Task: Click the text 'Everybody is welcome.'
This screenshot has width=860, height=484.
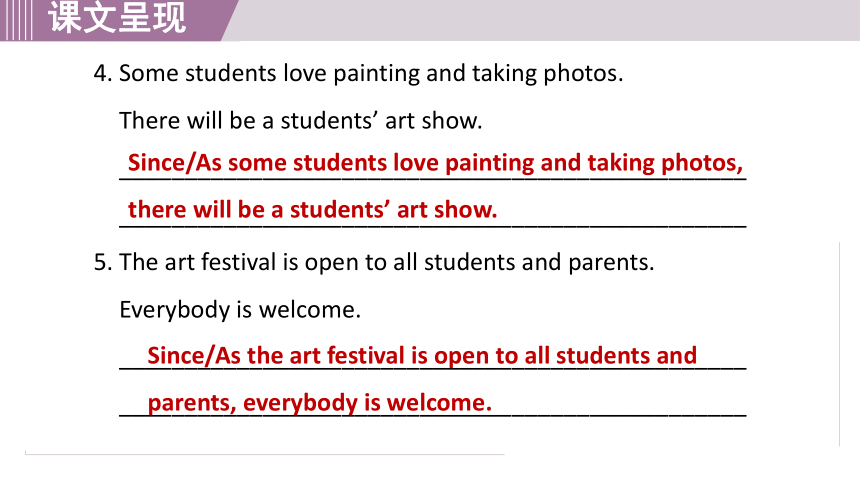Action: [240, 310]
